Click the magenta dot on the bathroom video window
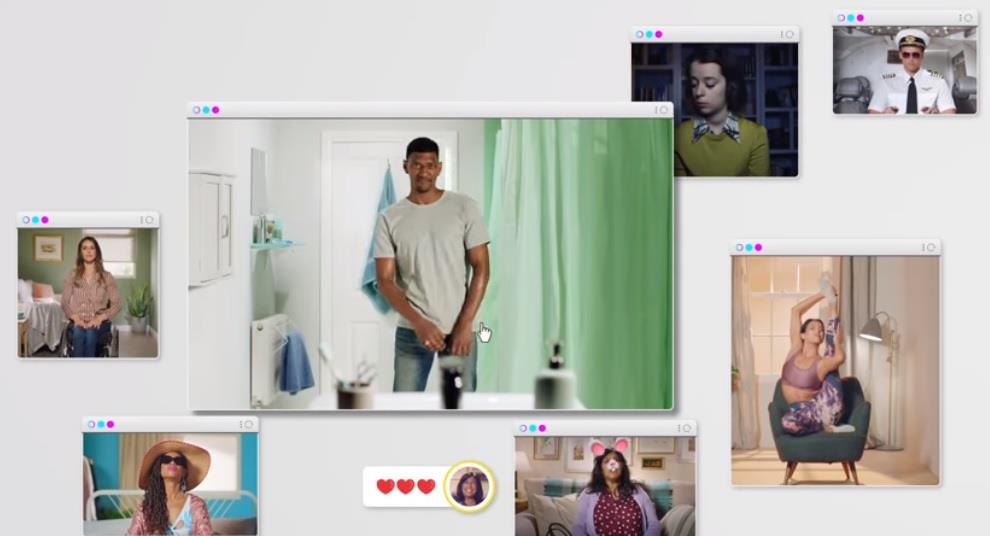 pyautogui.click(x=215, y=110)
